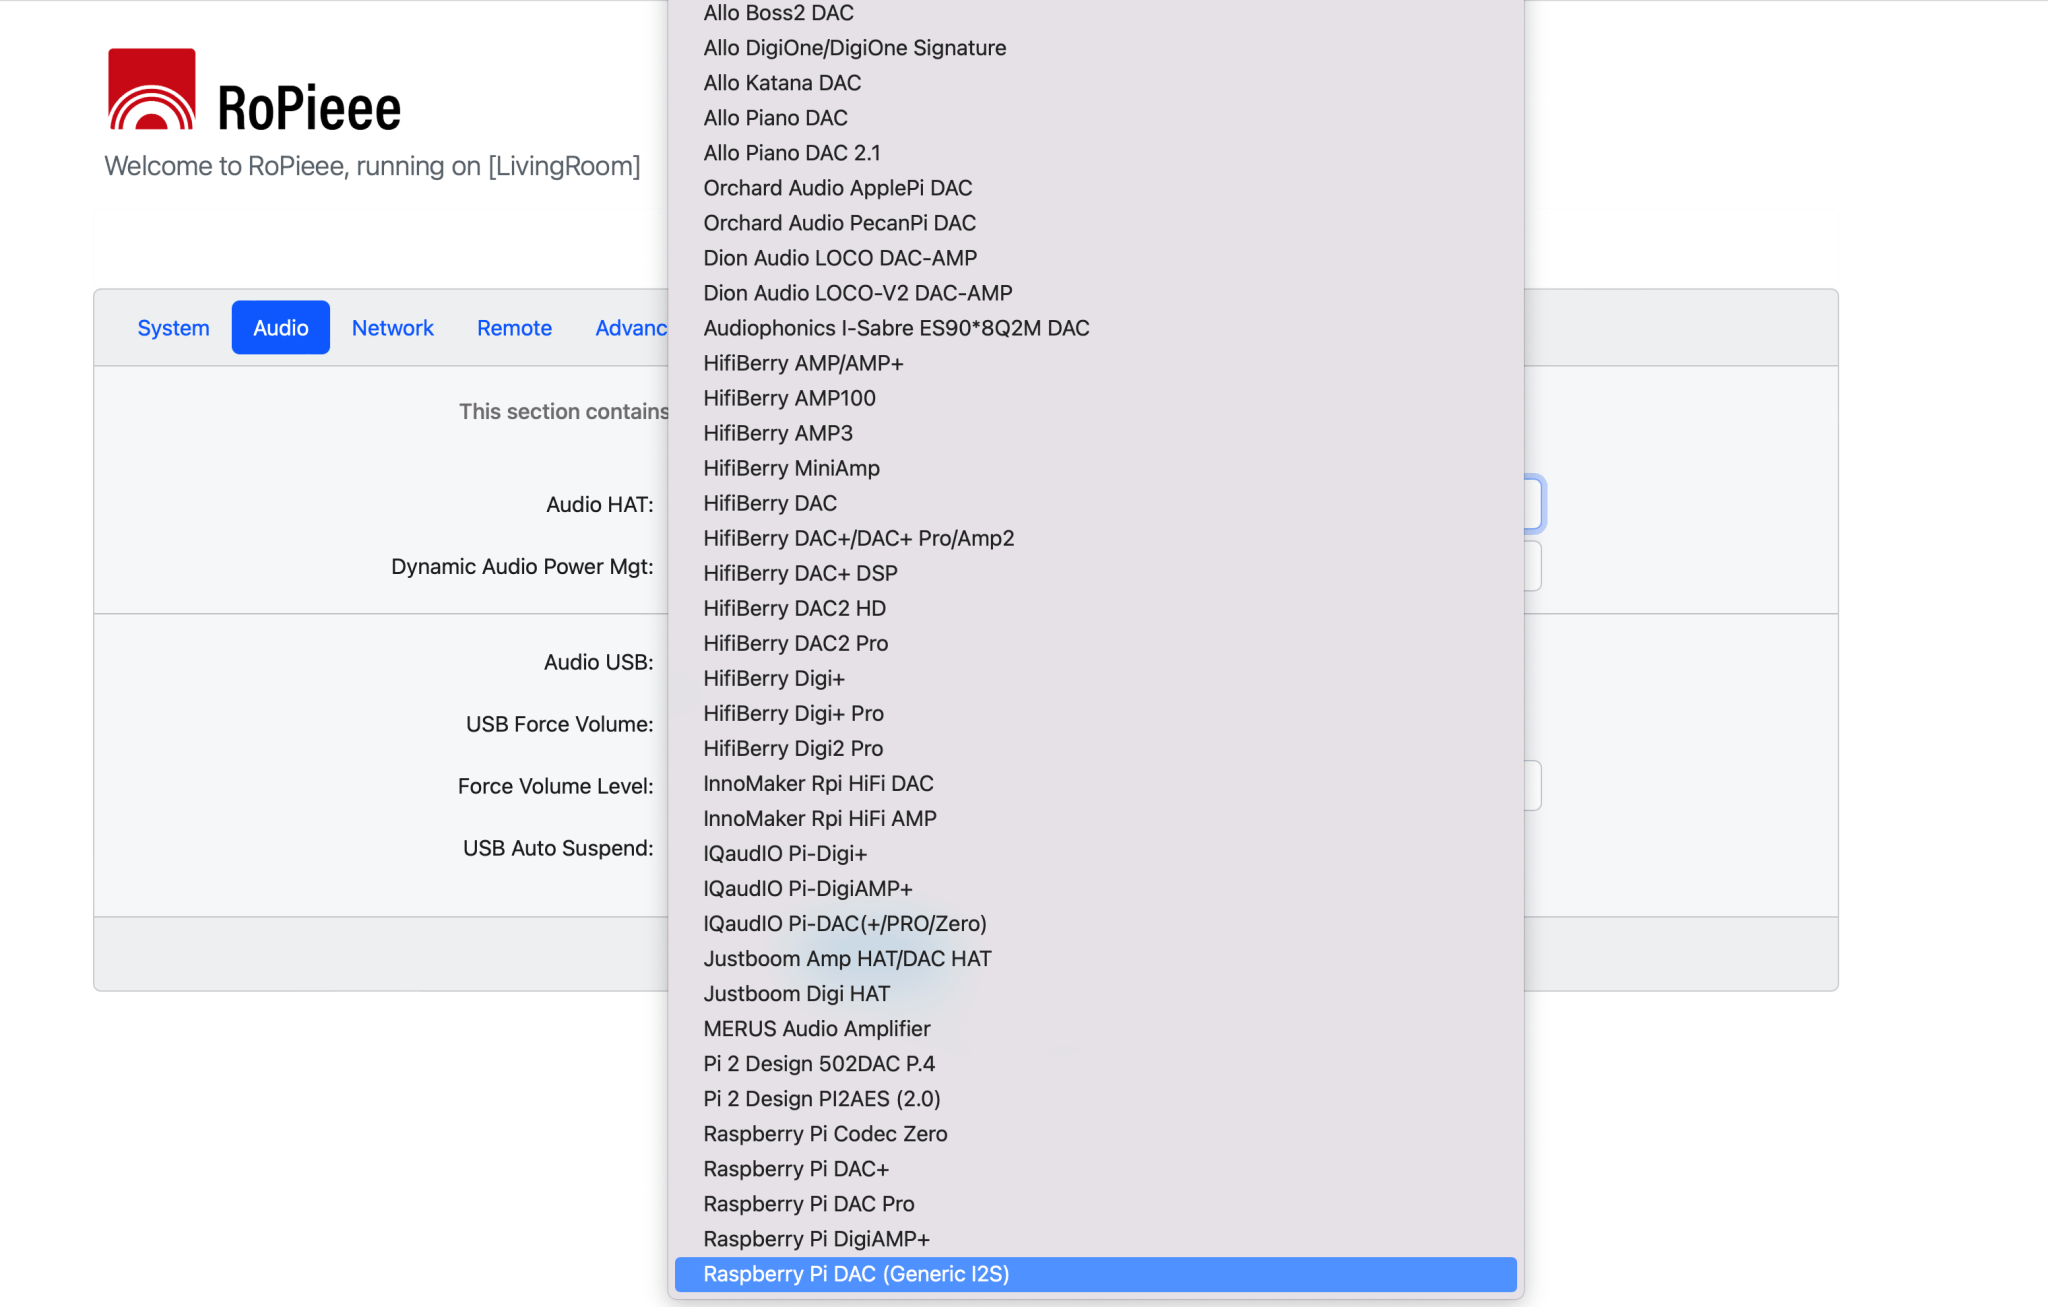The height and width of the screenshot is (1307, 2048).
Task: Select HifiBerry AMP100
Action: pos(1096,398)
